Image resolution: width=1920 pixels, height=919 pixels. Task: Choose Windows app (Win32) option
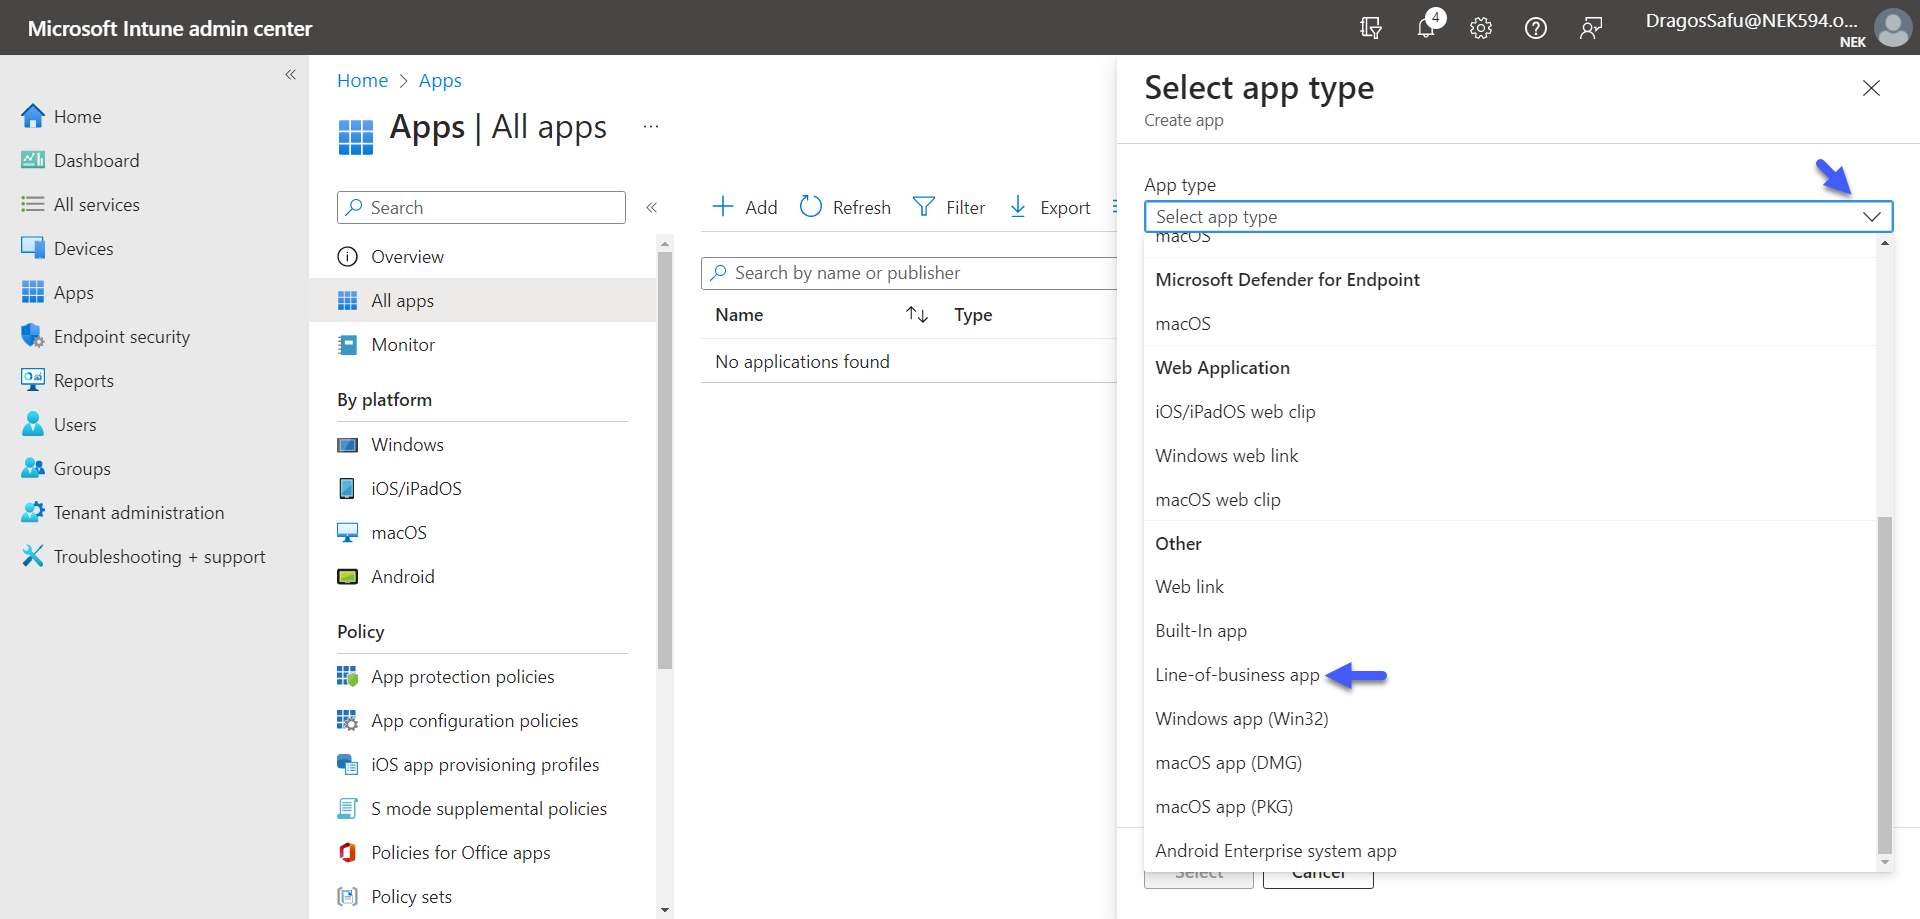1511,719
